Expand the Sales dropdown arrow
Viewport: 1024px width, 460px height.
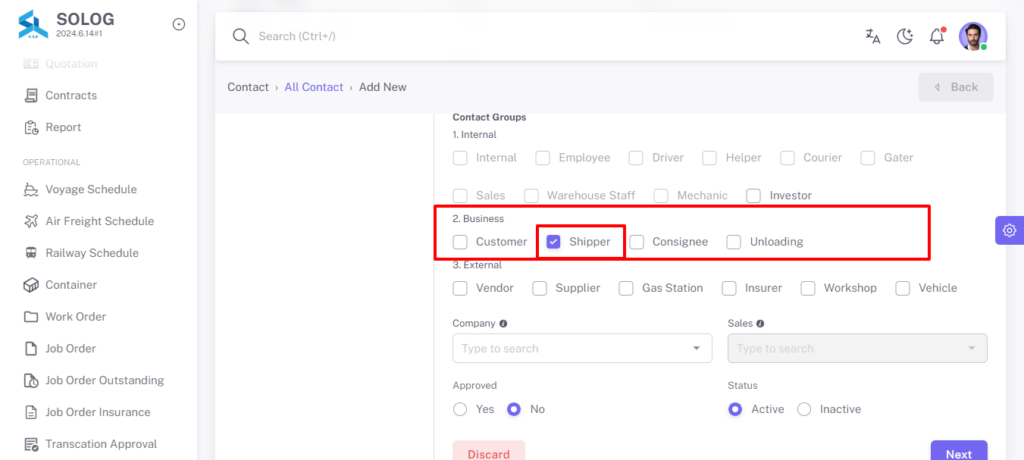[972, 348]
